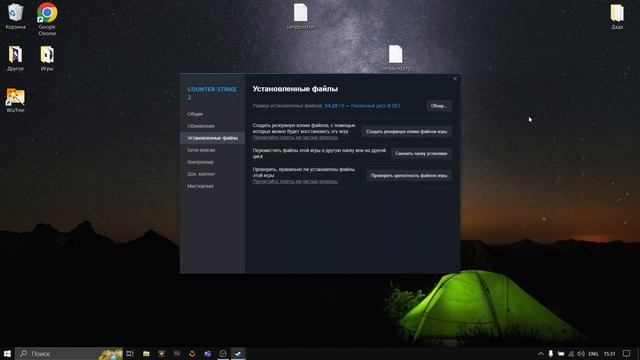
Task: Open the Игры desktop folder
Action: 47,58
